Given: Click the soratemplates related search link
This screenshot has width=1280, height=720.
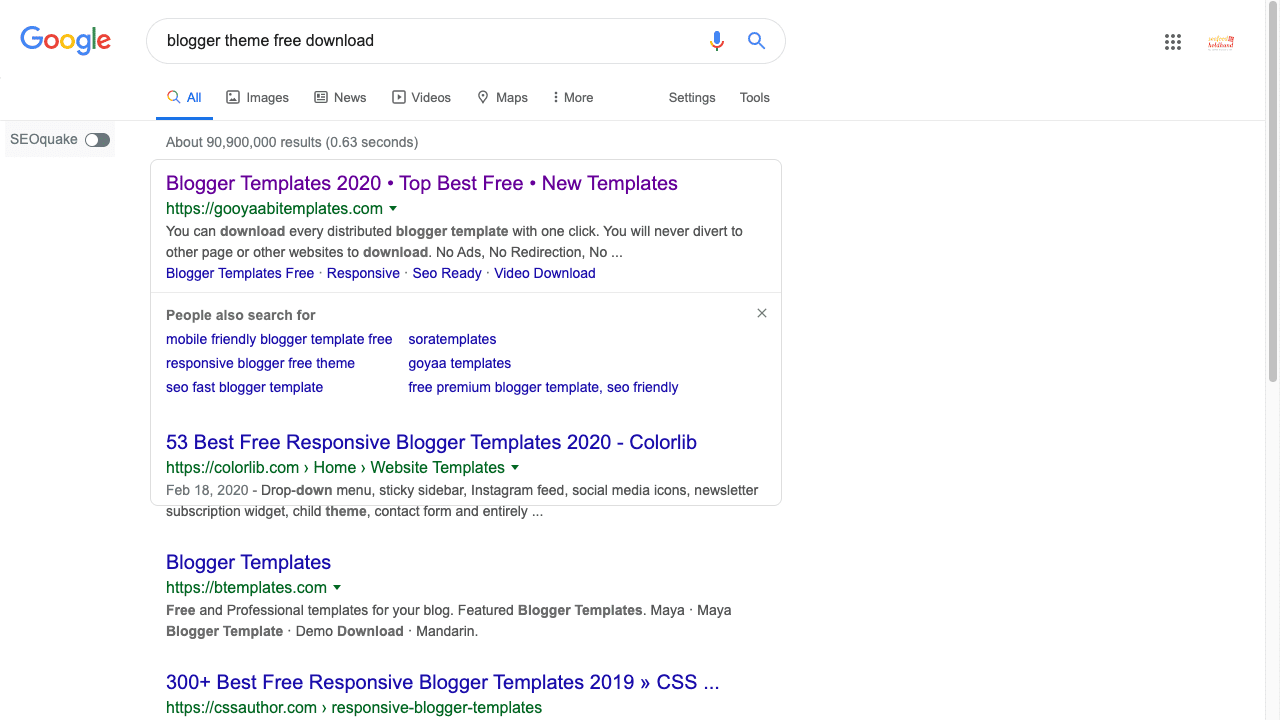Looking at the screenshot, I should point(452,339).
